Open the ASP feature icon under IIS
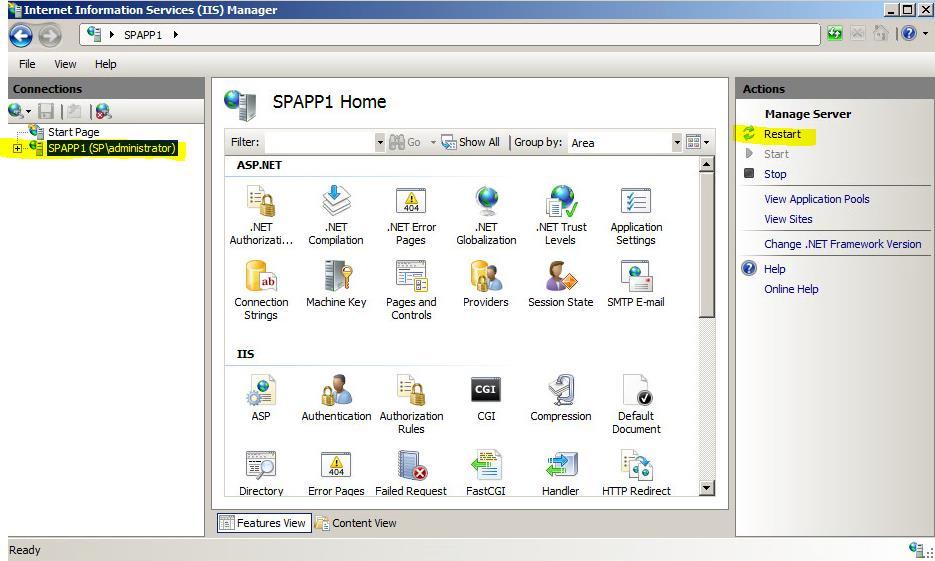Screen dimensions: 935x561 coord(261,397)
